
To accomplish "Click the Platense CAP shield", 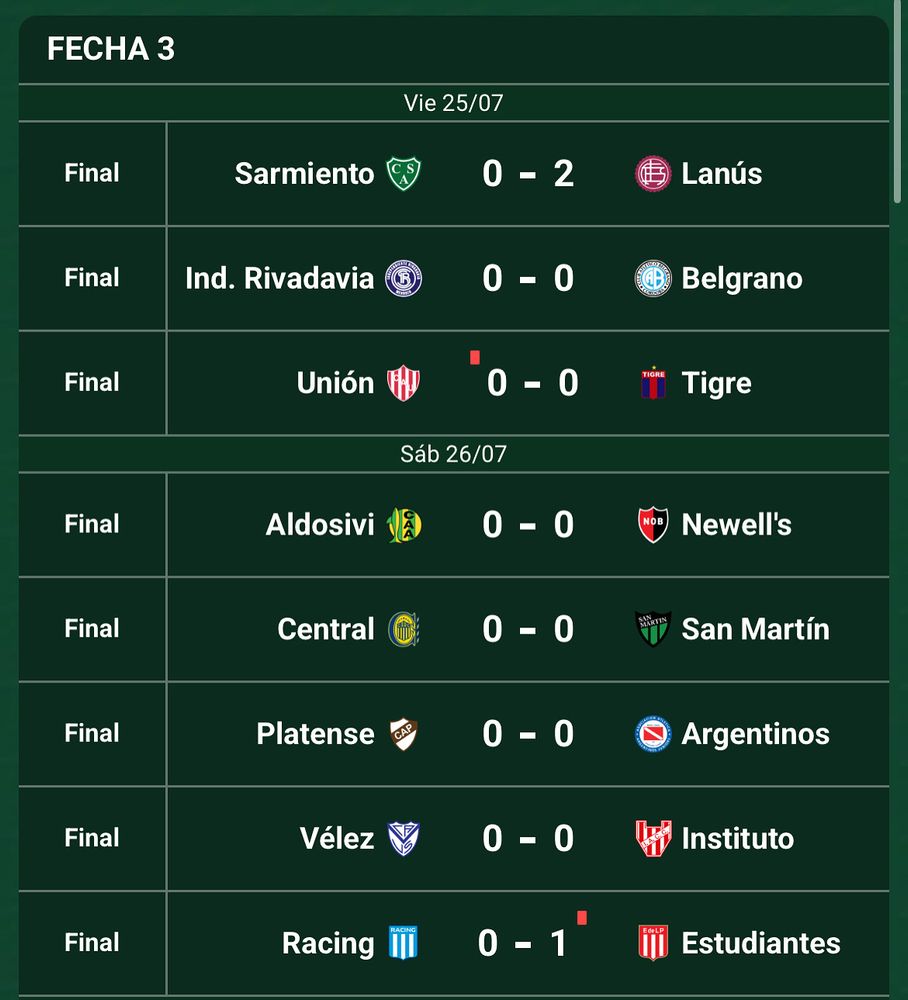I will [404, 734].
